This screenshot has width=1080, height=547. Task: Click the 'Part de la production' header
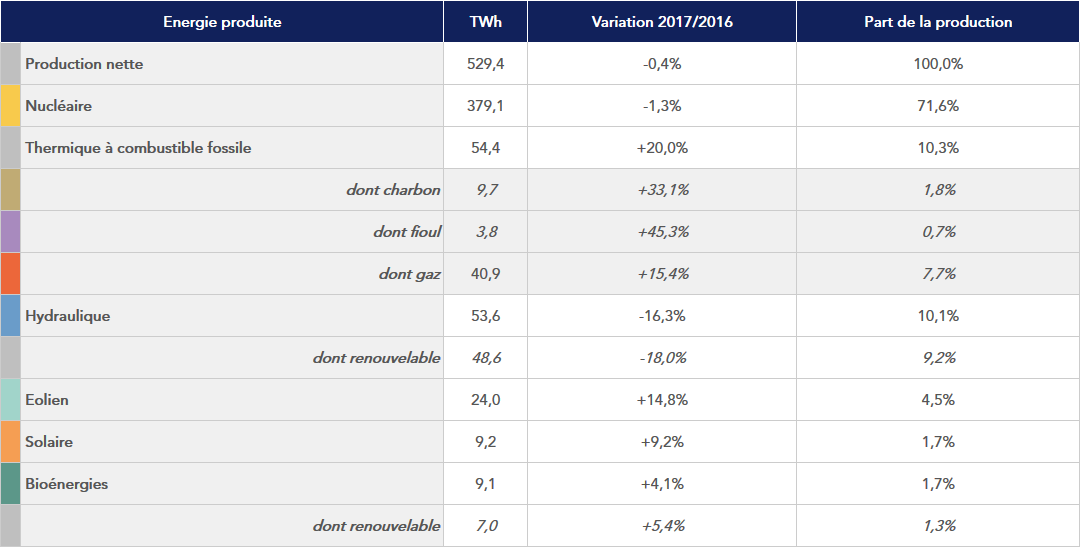point(938,22)
